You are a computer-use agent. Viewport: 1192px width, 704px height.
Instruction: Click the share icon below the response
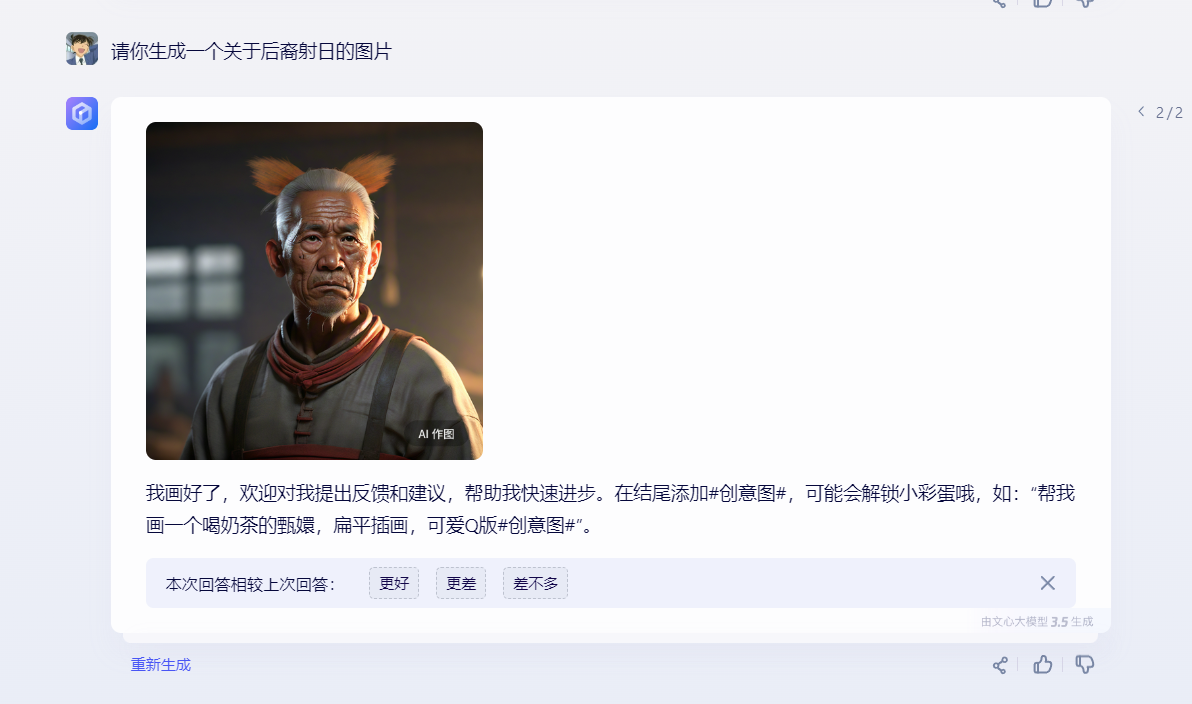coord(1000,665)
